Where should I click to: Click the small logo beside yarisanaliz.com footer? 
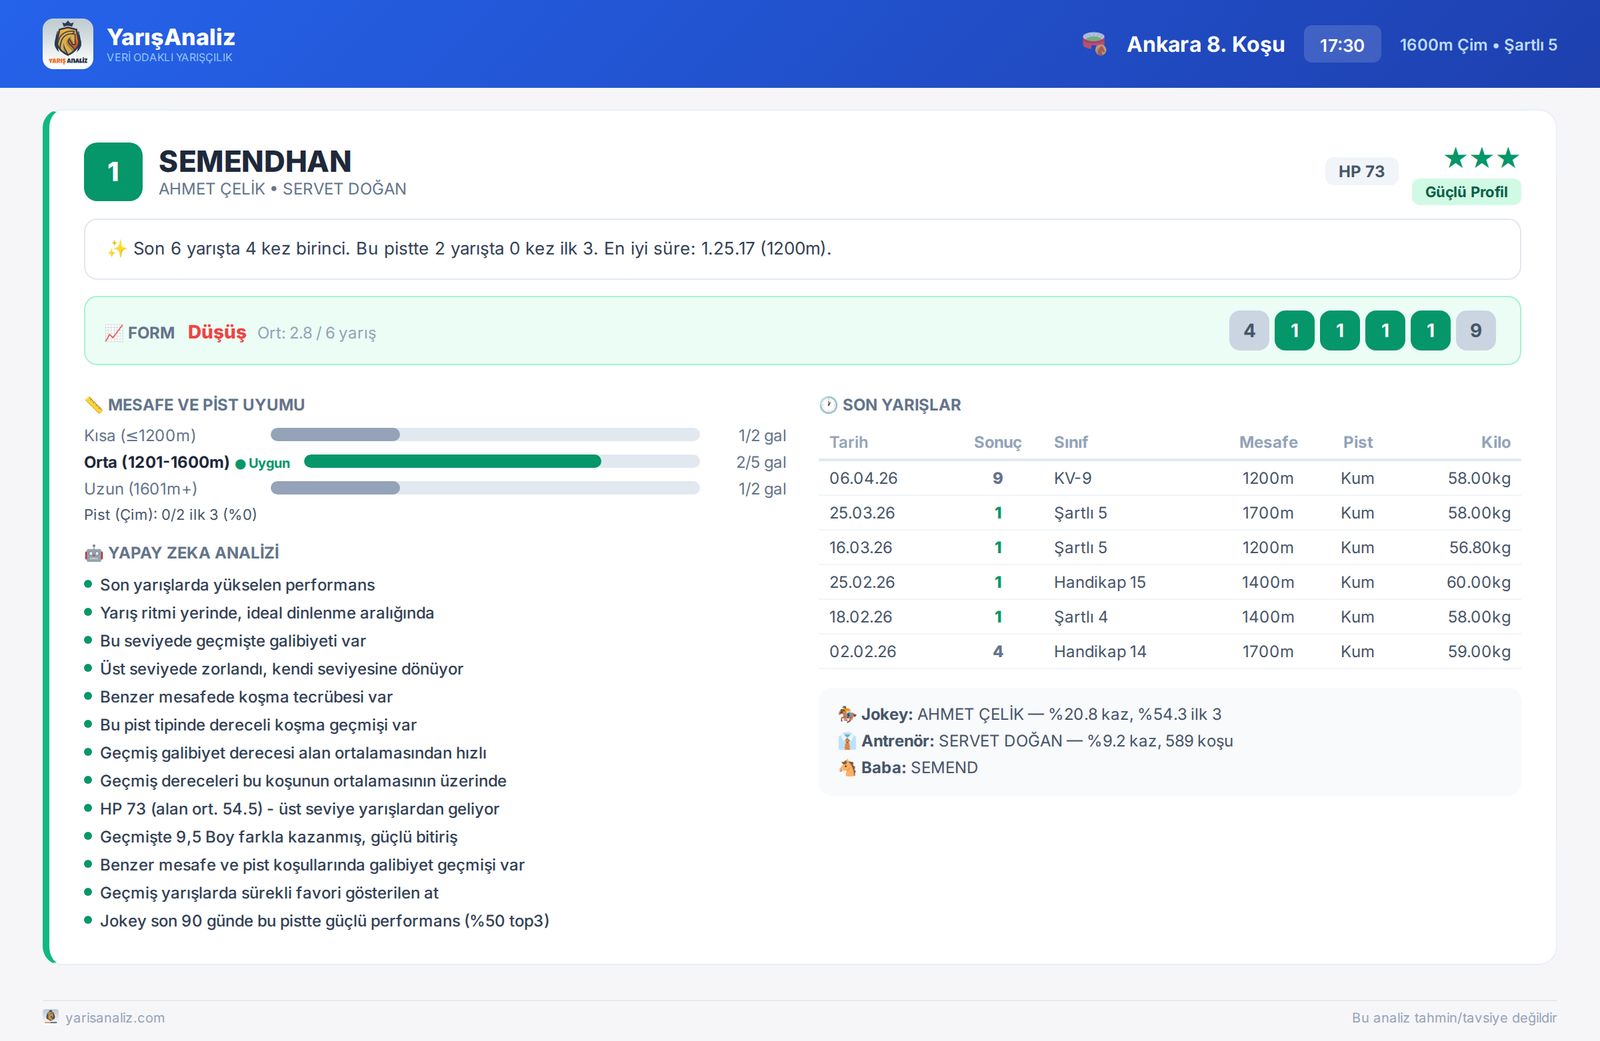51,1016
